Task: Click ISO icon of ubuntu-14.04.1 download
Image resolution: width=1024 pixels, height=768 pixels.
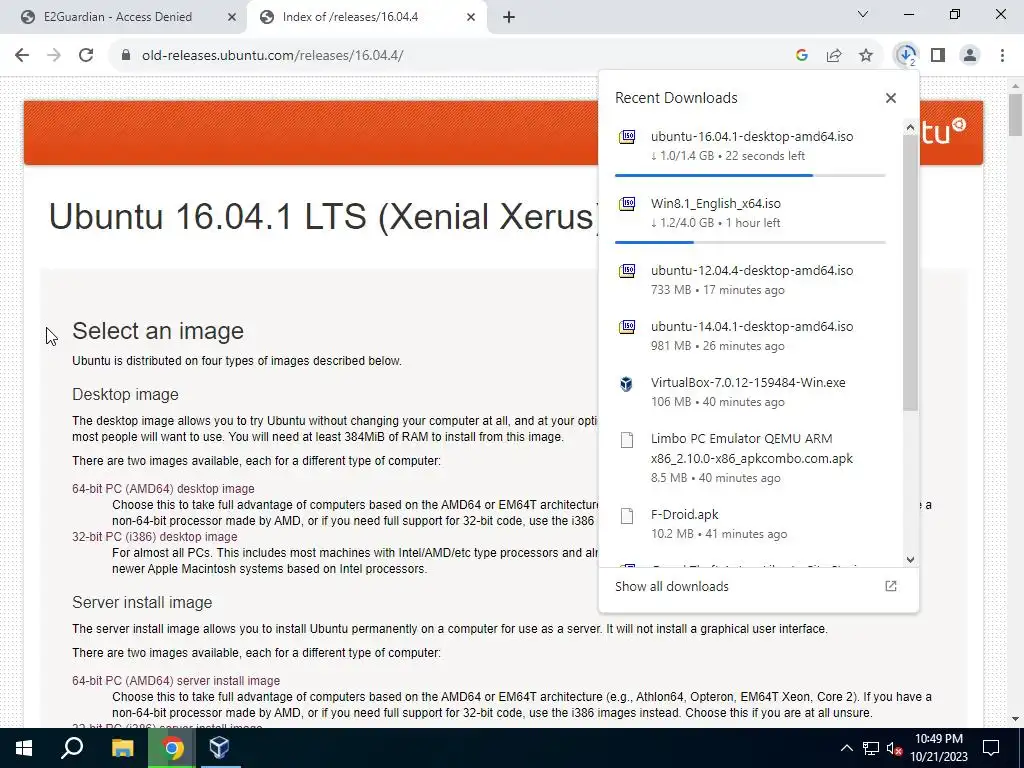Action: 627,327
